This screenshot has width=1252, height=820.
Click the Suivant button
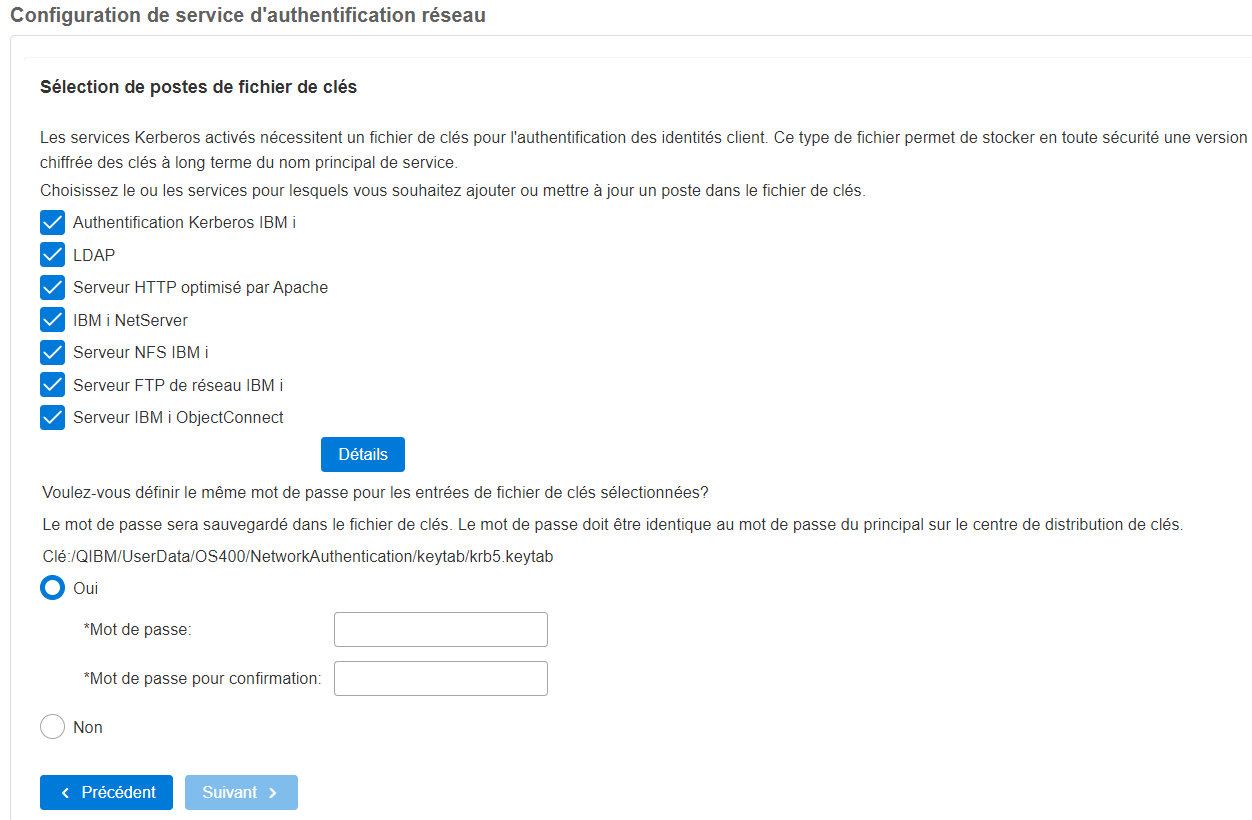point(241,792)
